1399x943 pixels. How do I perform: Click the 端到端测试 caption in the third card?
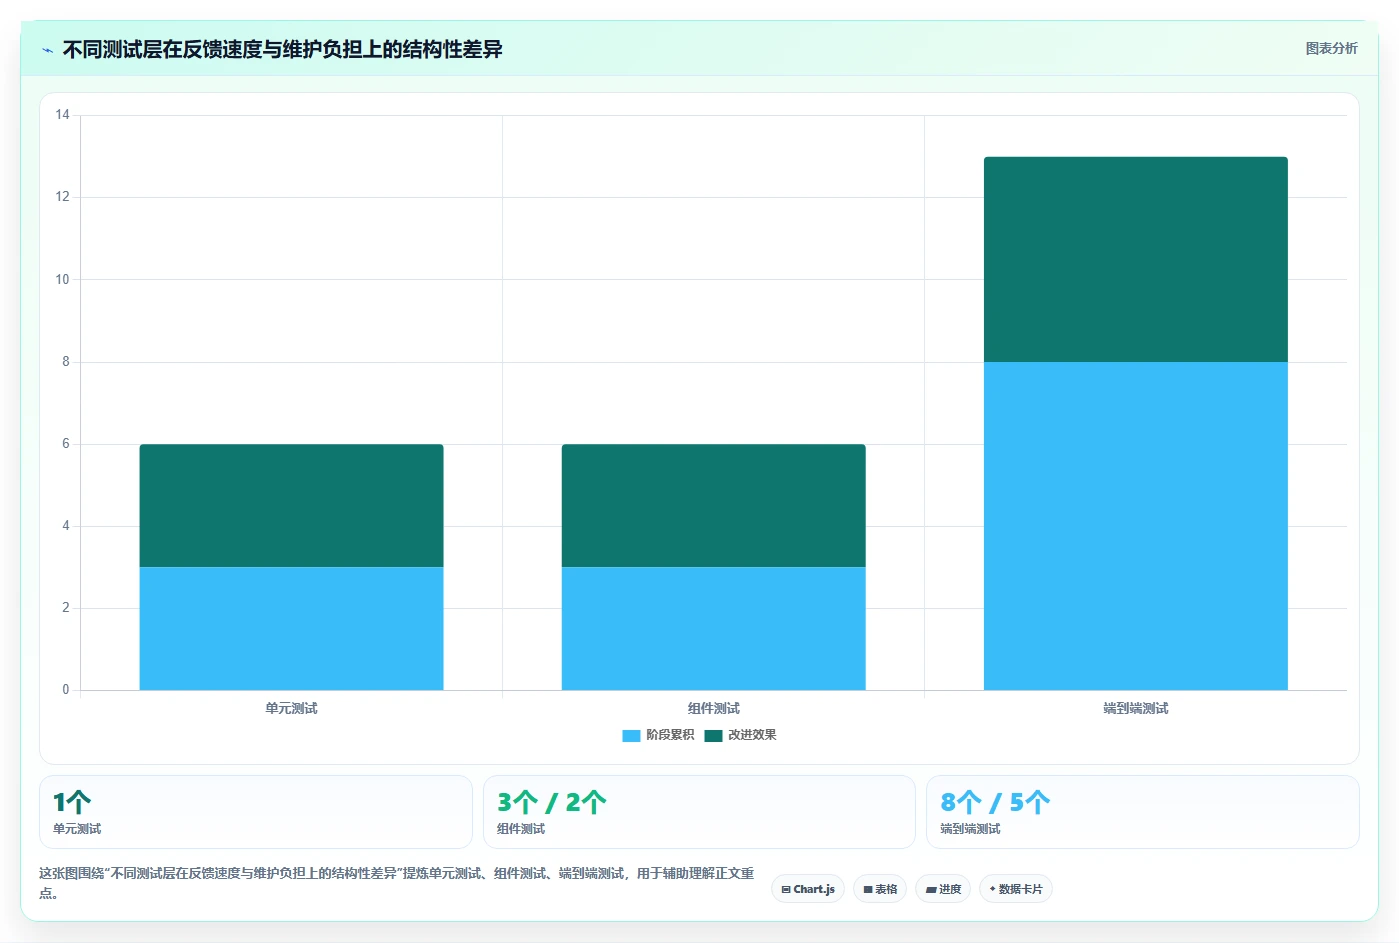point(970,829)
